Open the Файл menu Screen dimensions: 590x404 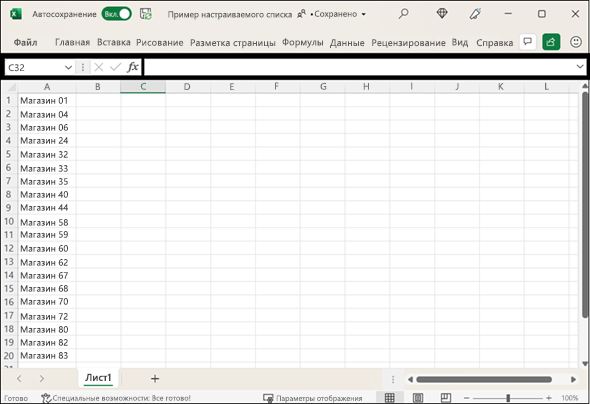coord(25,43)
